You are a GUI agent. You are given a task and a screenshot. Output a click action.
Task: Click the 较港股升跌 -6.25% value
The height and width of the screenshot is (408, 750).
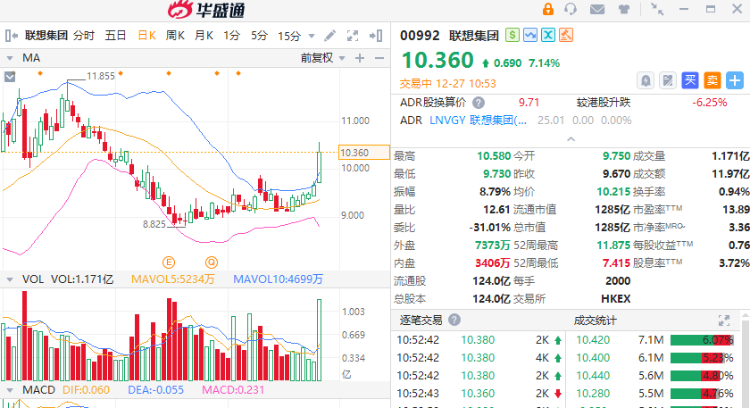point(709,102)
